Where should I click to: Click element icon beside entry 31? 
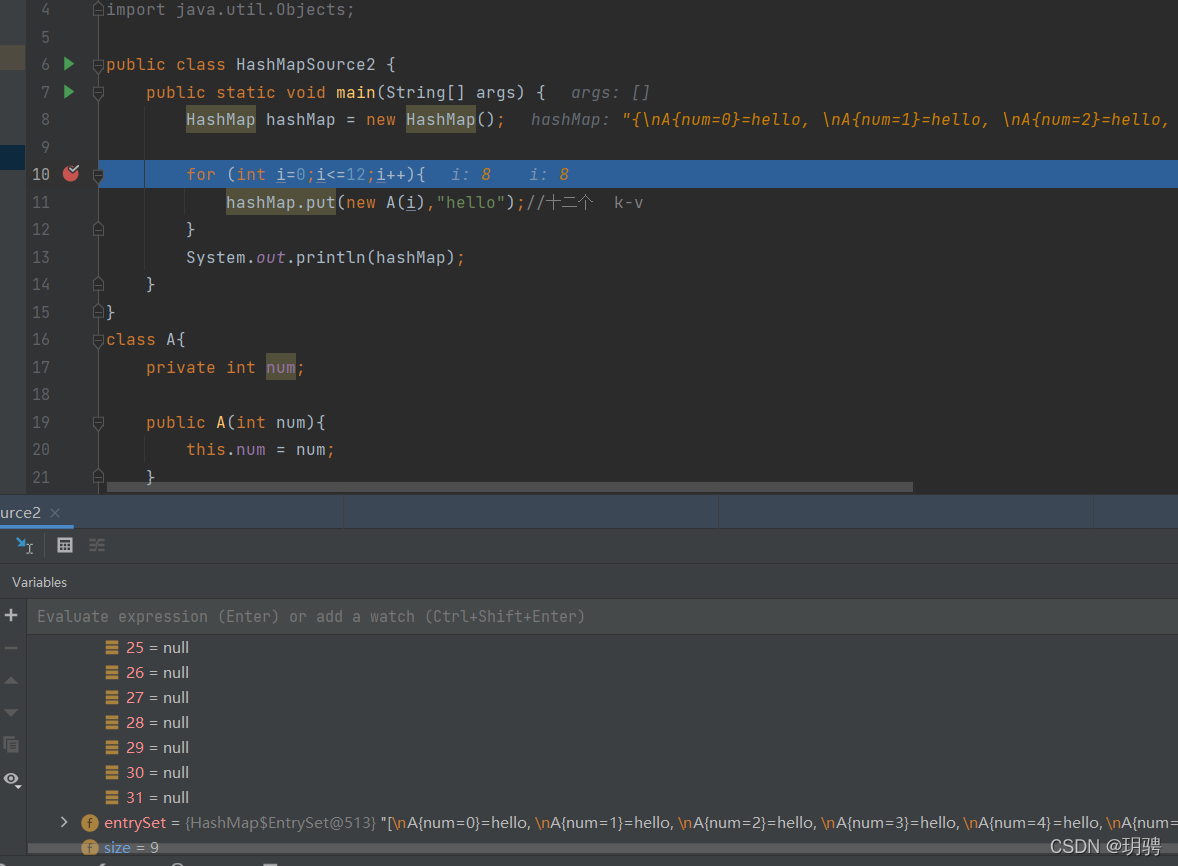pyautogui.click(x=112, y=798)
